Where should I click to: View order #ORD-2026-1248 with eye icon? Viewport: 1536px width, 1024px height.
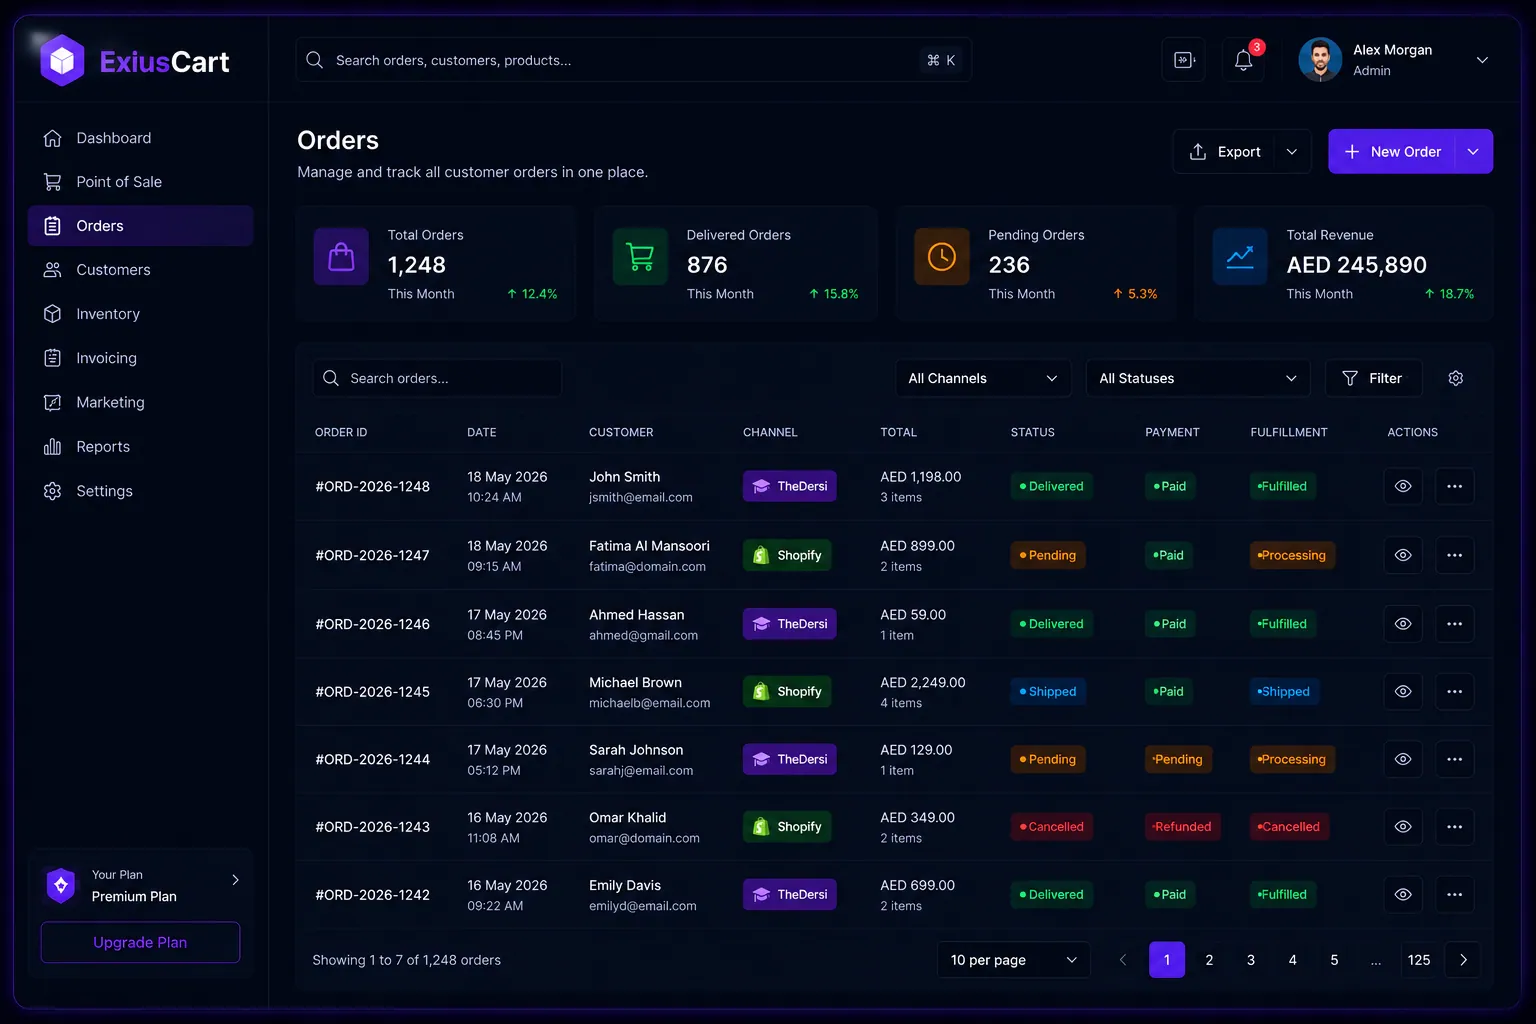tap(1403, 486)
